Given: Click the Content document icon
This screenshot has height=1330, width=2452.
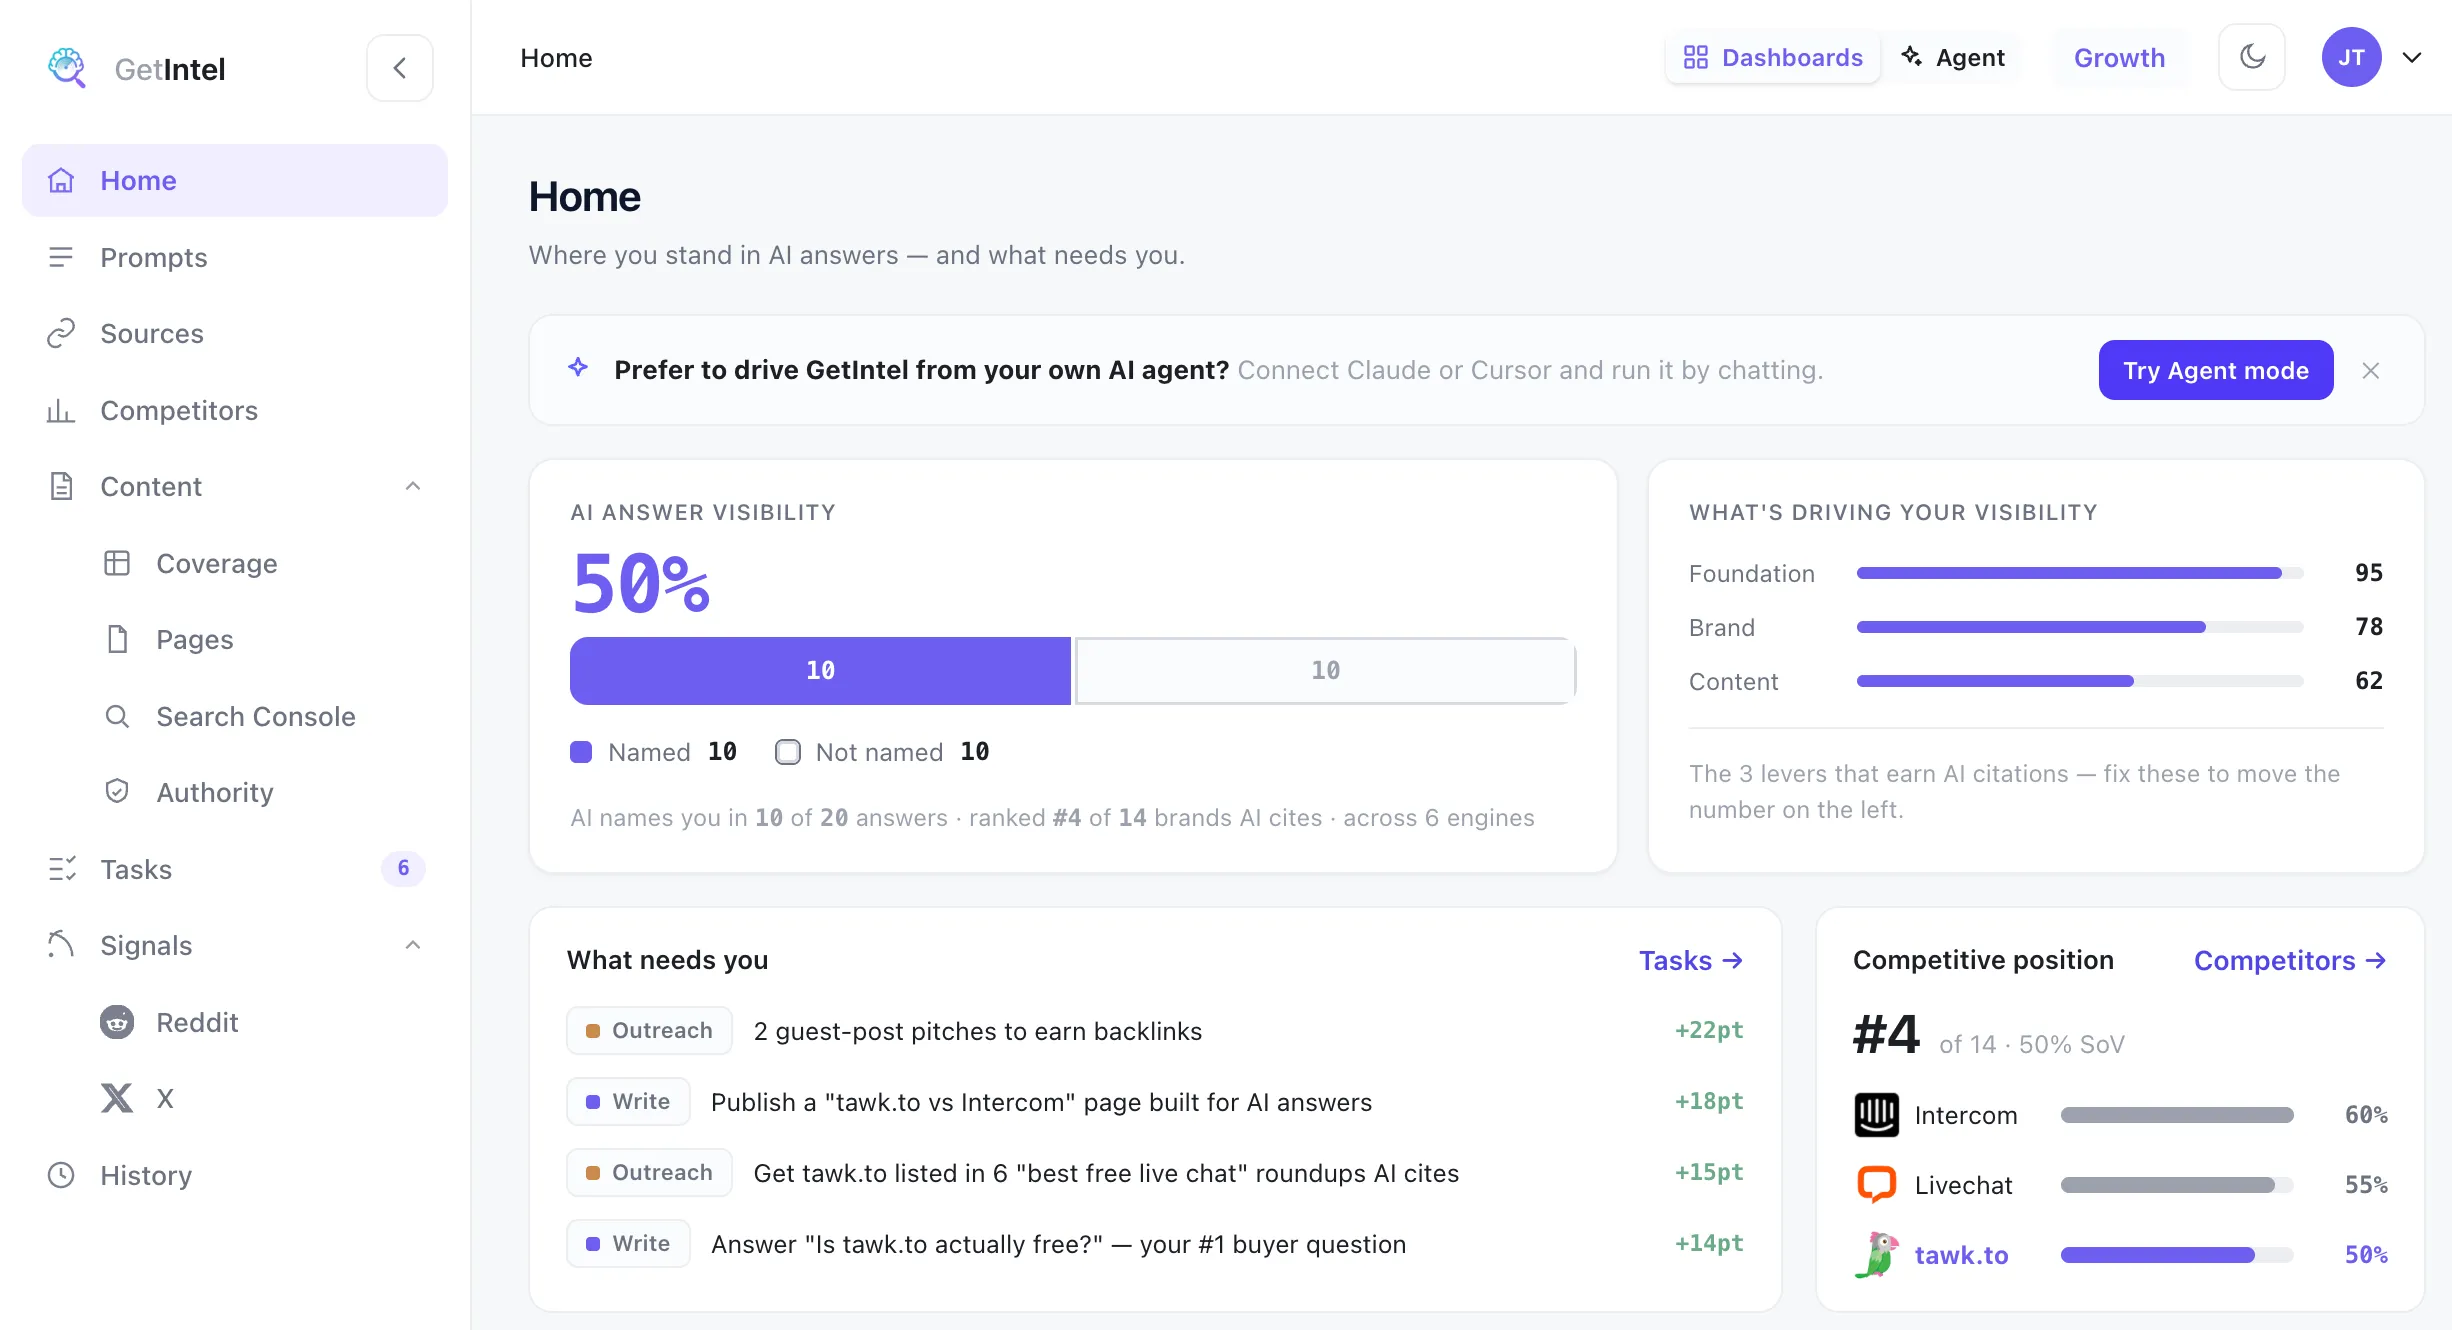Looking at the screenshot, I should pyautogui.click(x=61, y=486).
